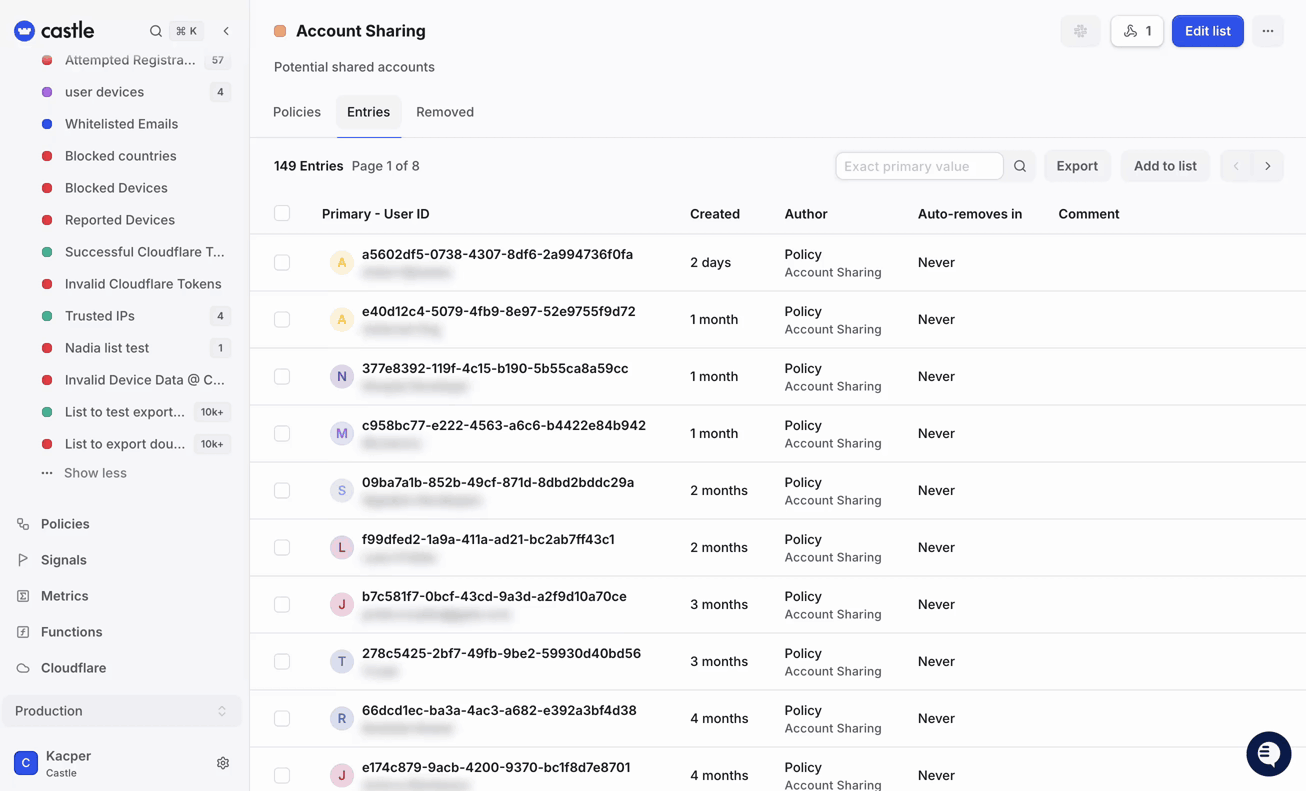
Task: Check the b7c581f7 entry checkbox
Action: pyautogui.click(x=282, y=604)
